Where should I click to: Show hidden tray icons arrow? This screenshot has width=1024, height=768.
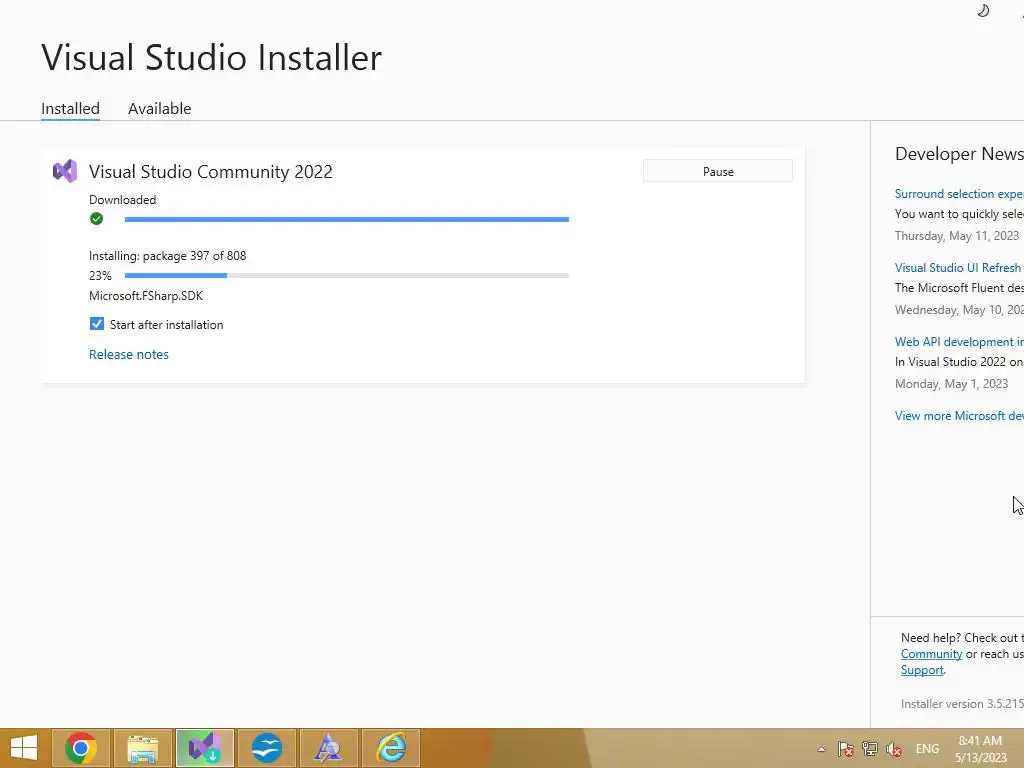(x=821, y=749)
